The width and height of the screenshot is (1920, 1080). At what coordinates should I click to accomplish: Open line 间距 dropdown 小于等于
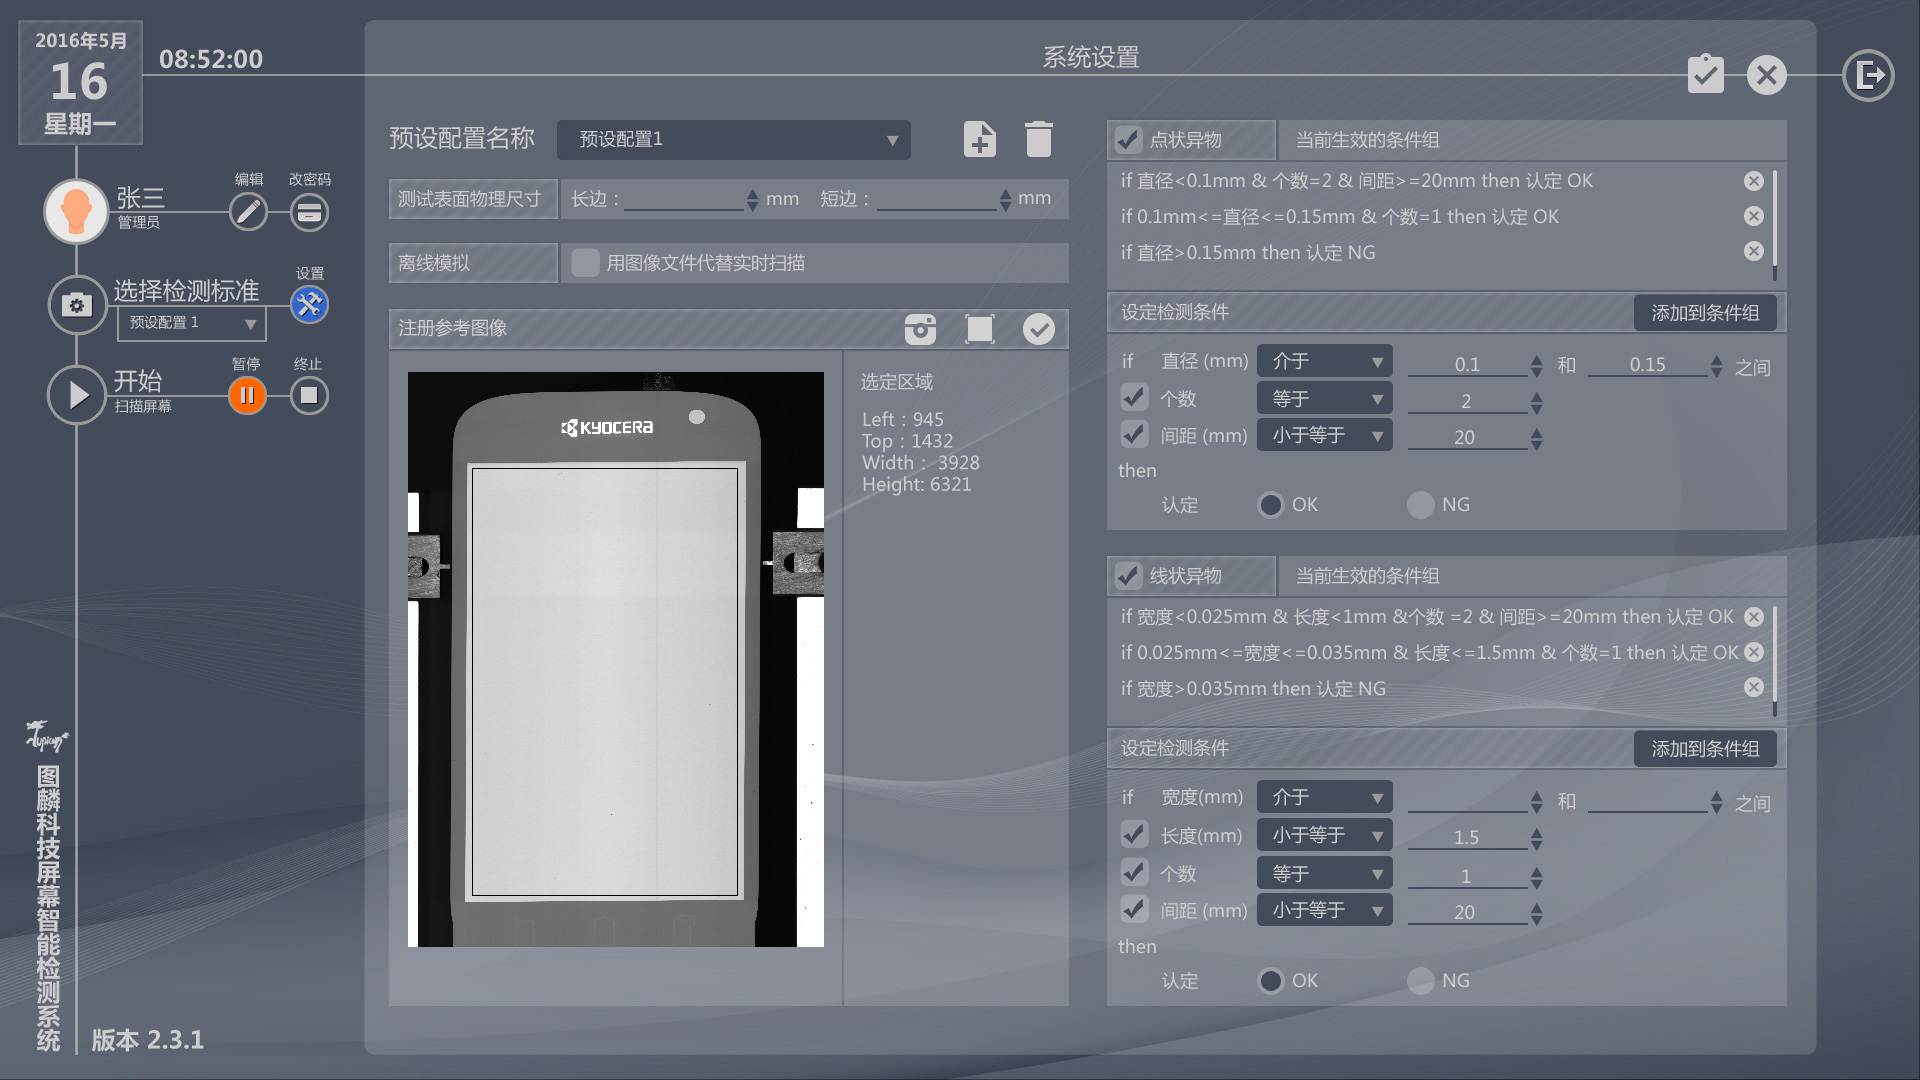(x=1324, y=910)
